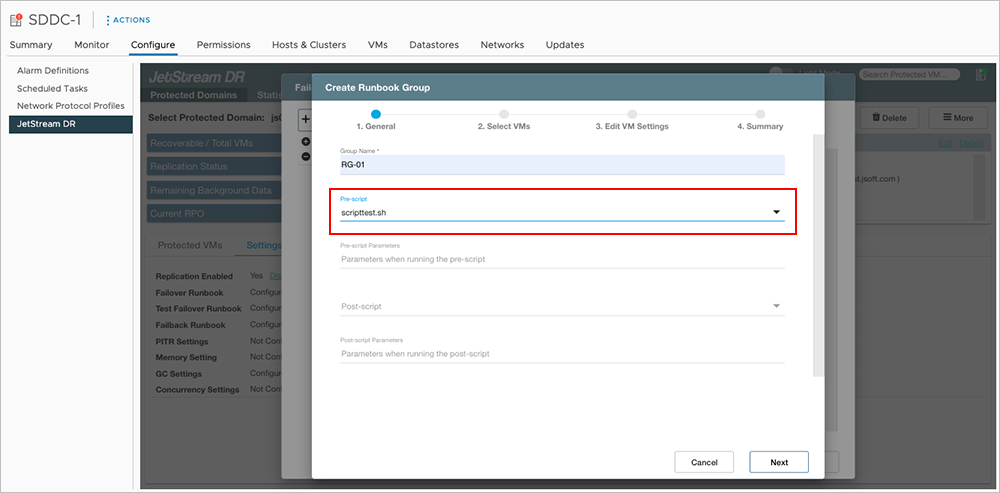The width and height of the screenshot is (1000, 493).
Task: Expand the Post-script dropdown
Action: coord(776,306)
